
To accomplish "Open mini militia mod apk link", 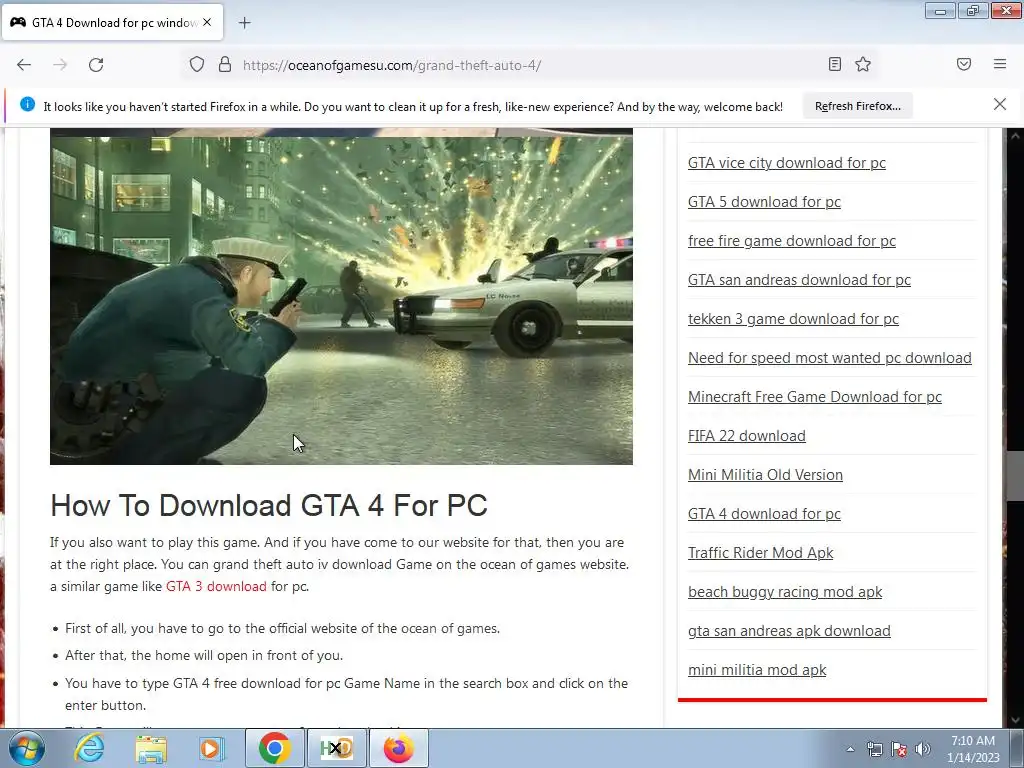I will point(757,670).
